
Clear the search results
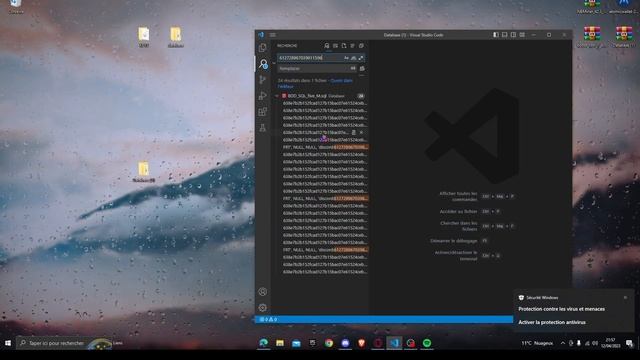tap(335, 46)
